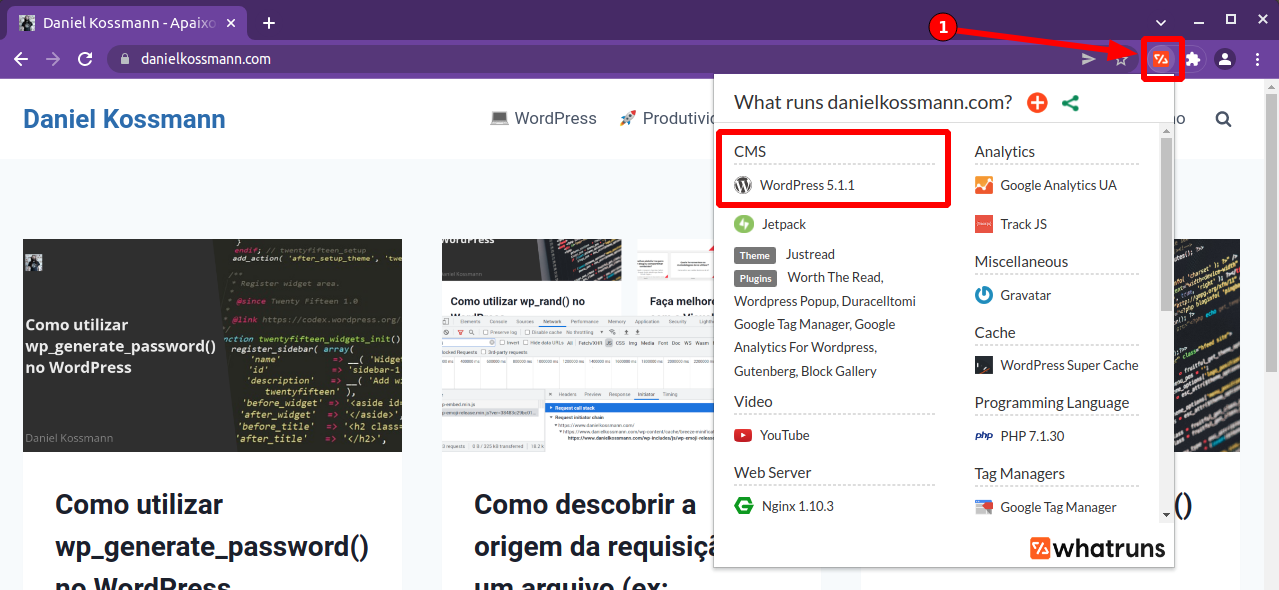This screenshot has height=590, width=1279.
Task: Click the share page arrow icon
Action: pos(1089,59)
